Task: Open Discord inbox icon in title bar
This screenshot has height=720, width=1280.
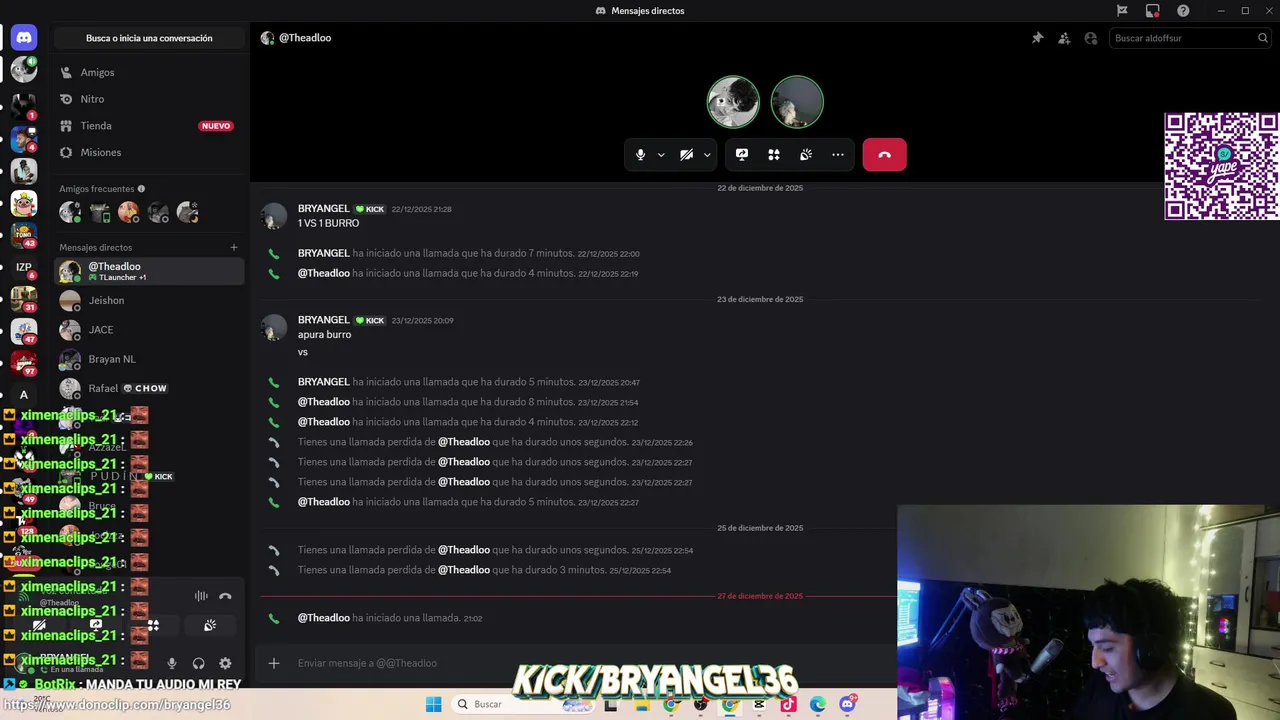Action: (1153, 10)
